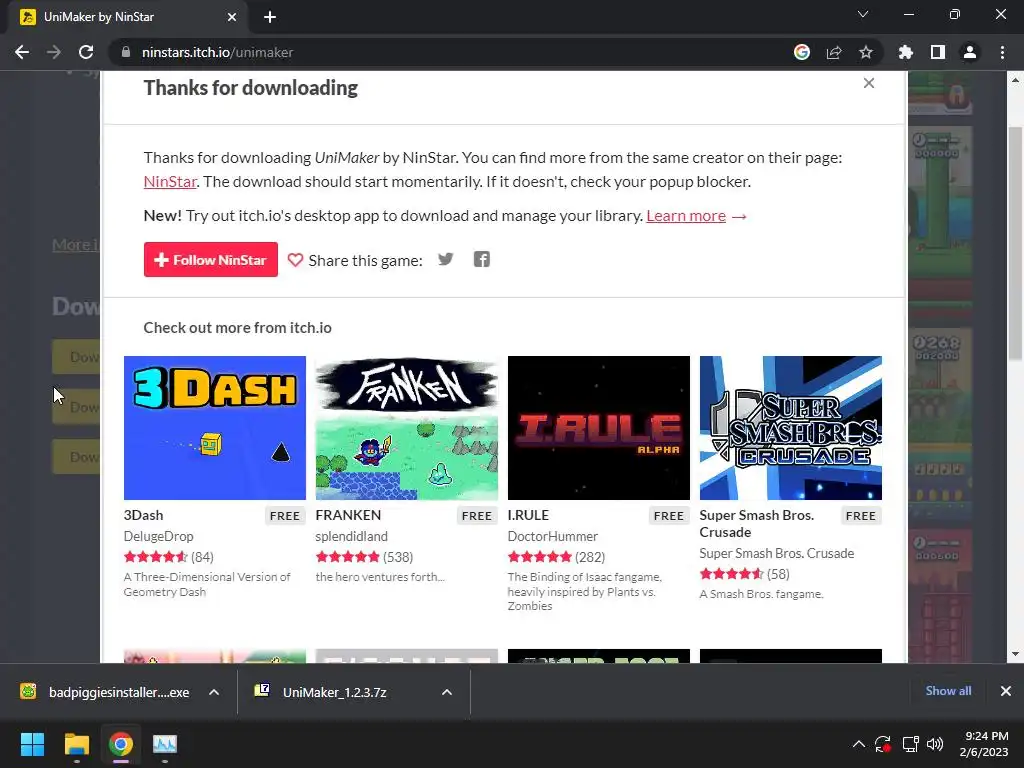Image resolution: width=1024 pixels, height=768 pixels.
Task: Click the Google icon in address bar
Action: 802,52
